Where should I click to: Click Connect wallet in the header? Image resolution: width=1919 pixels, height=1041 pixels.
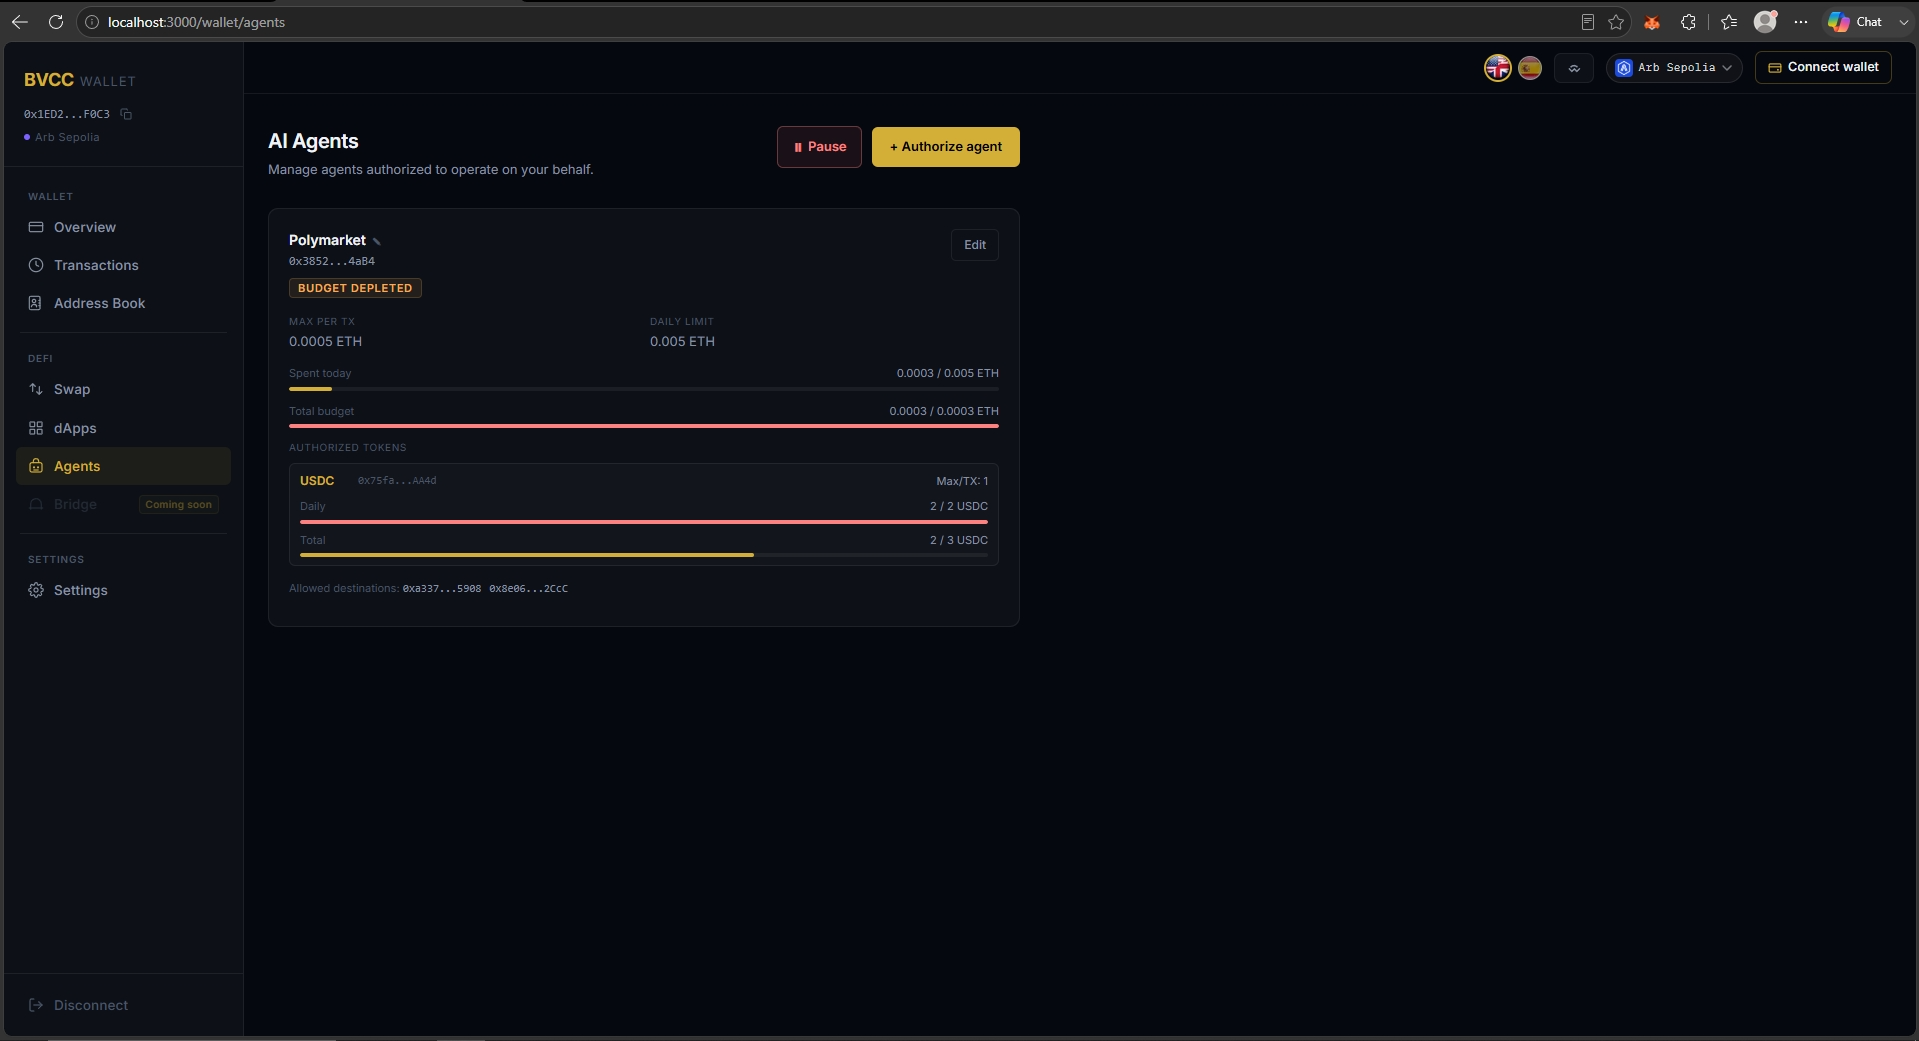[x=1823, y=67]
